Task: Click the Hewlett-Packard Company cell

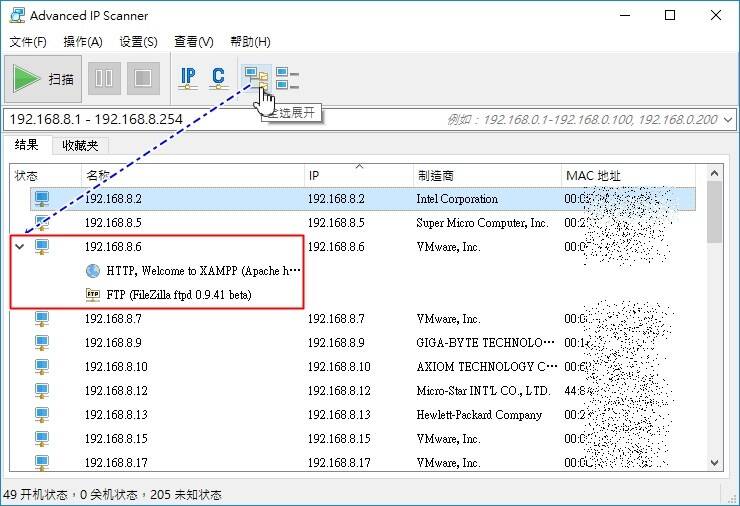Action: tap(479, 414)
